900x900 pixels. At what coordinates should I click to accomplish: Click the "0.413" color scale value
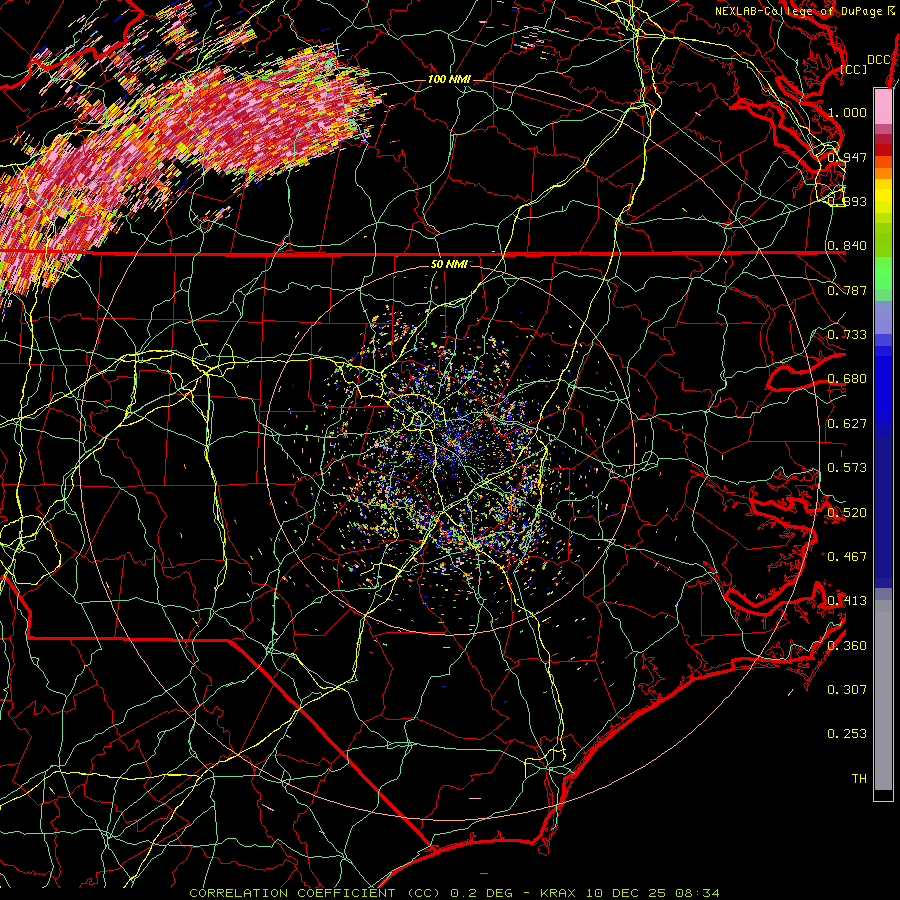[847, 601]
